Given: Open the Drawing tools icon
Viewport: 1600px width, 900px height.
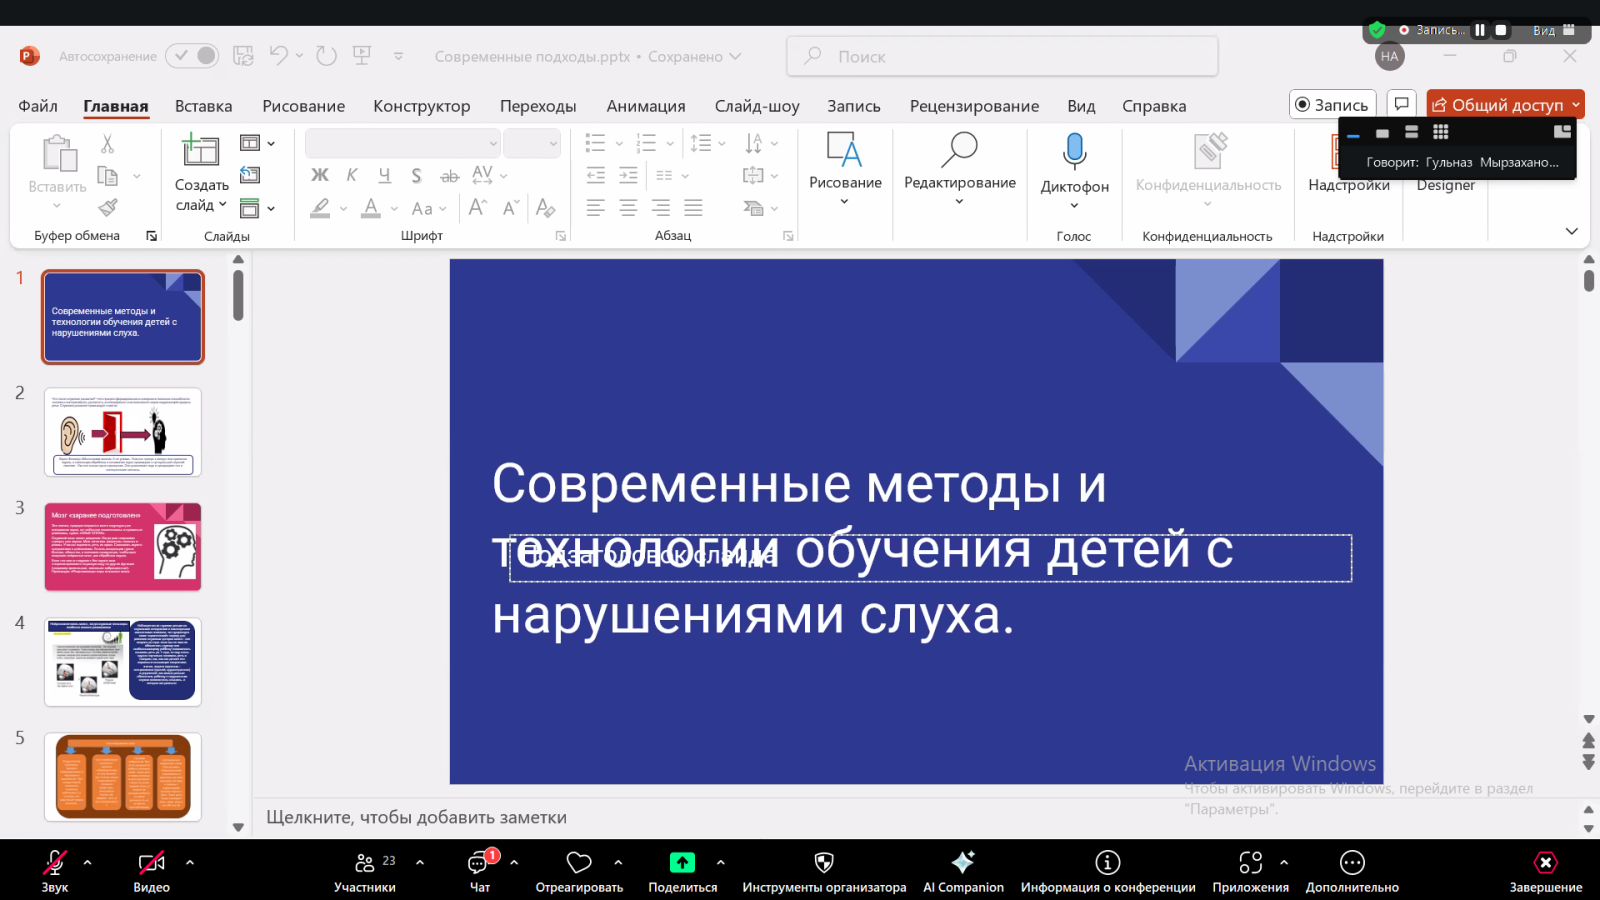Looking at the screenshot, I should pos(844,151).
